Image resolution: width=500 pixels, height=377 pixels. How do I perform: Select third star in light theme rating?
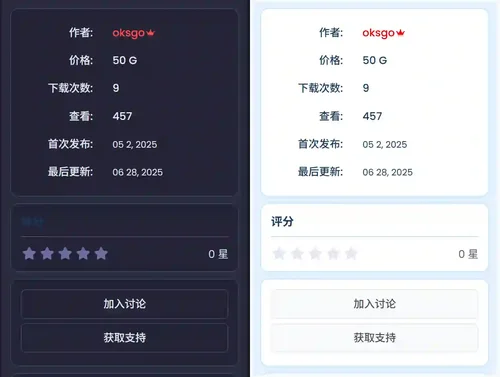[315, 254]
